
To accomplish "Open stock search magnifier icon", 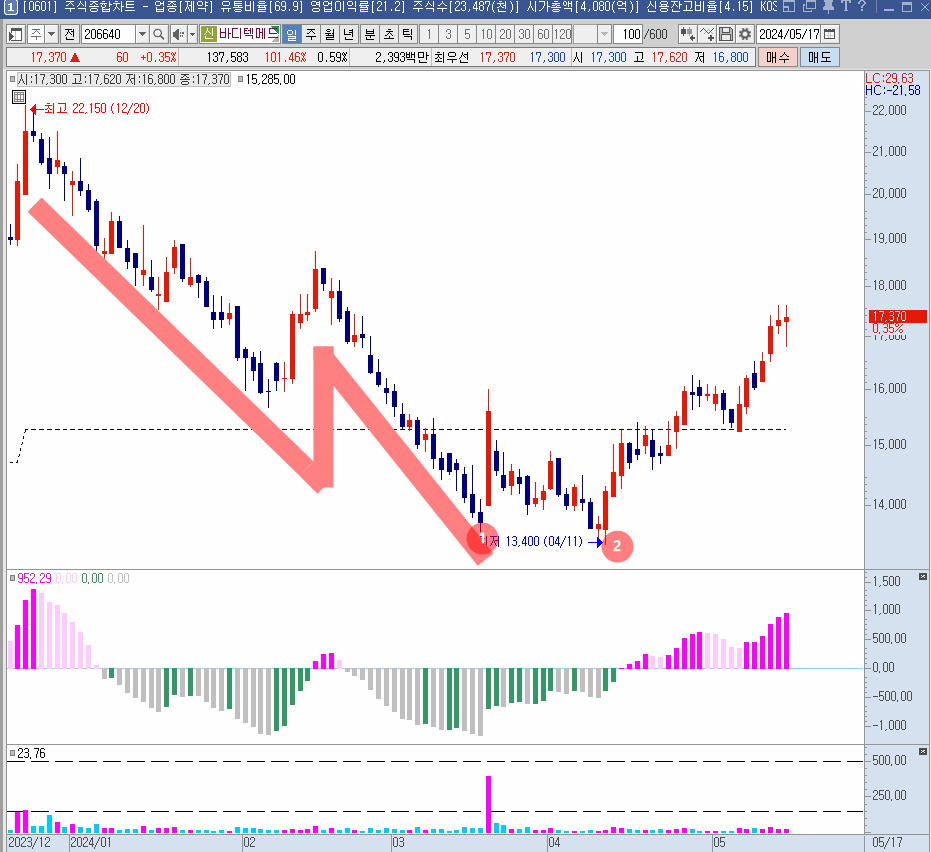I will tap(159, 34).
